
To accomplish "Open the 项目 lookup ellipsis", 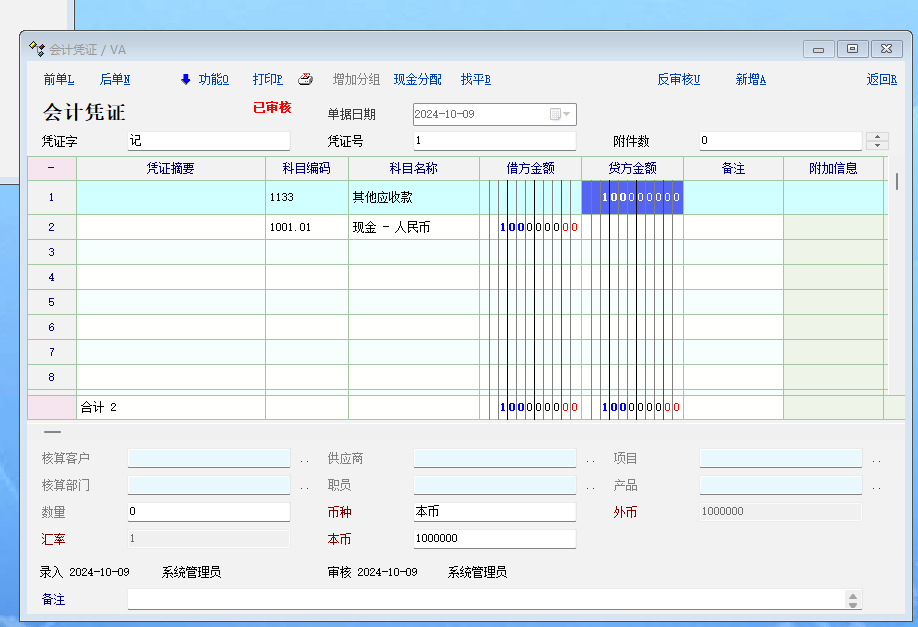I will [876, 460].
